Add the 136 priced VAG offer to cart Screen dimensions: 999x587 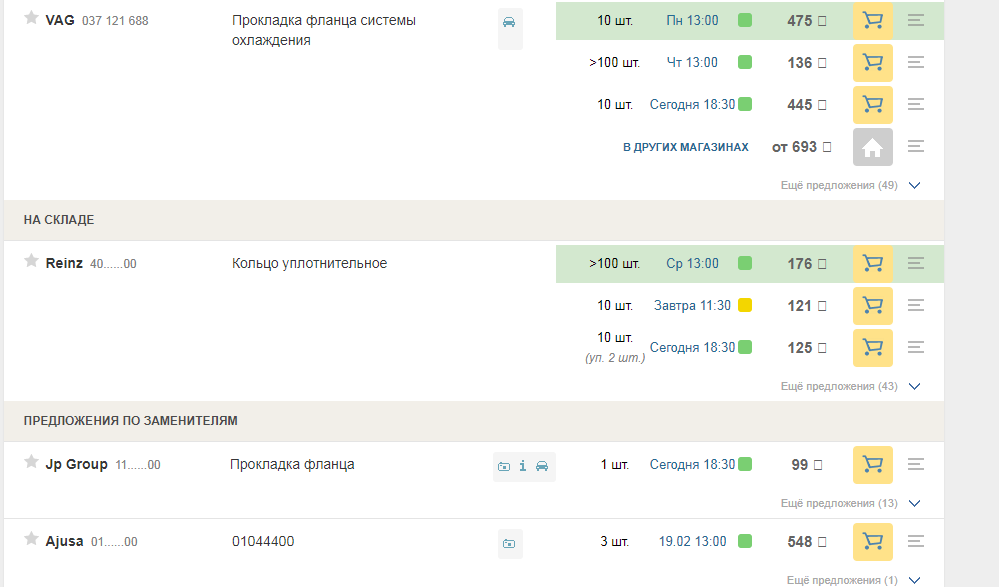872,63
